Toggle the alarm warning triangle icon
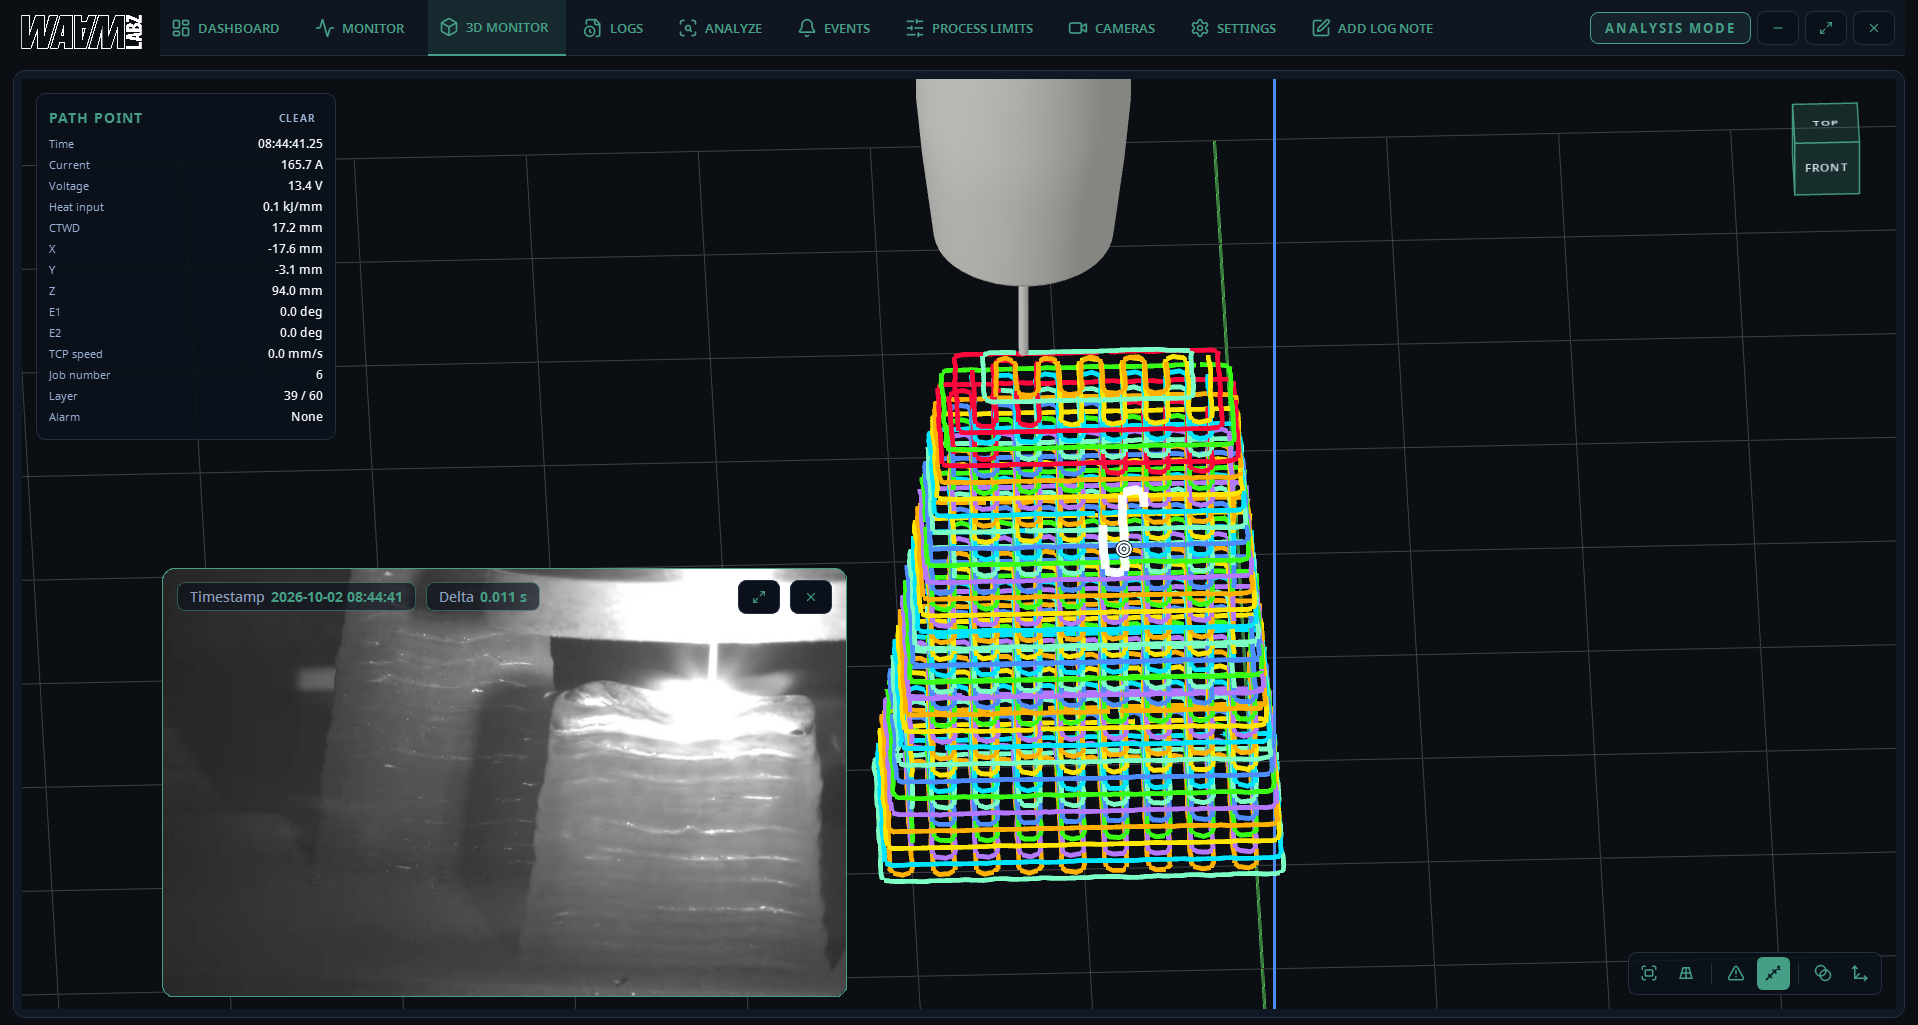Image resolution: width=1918 pixels, height=1025 pixels. pos(1736,973)
